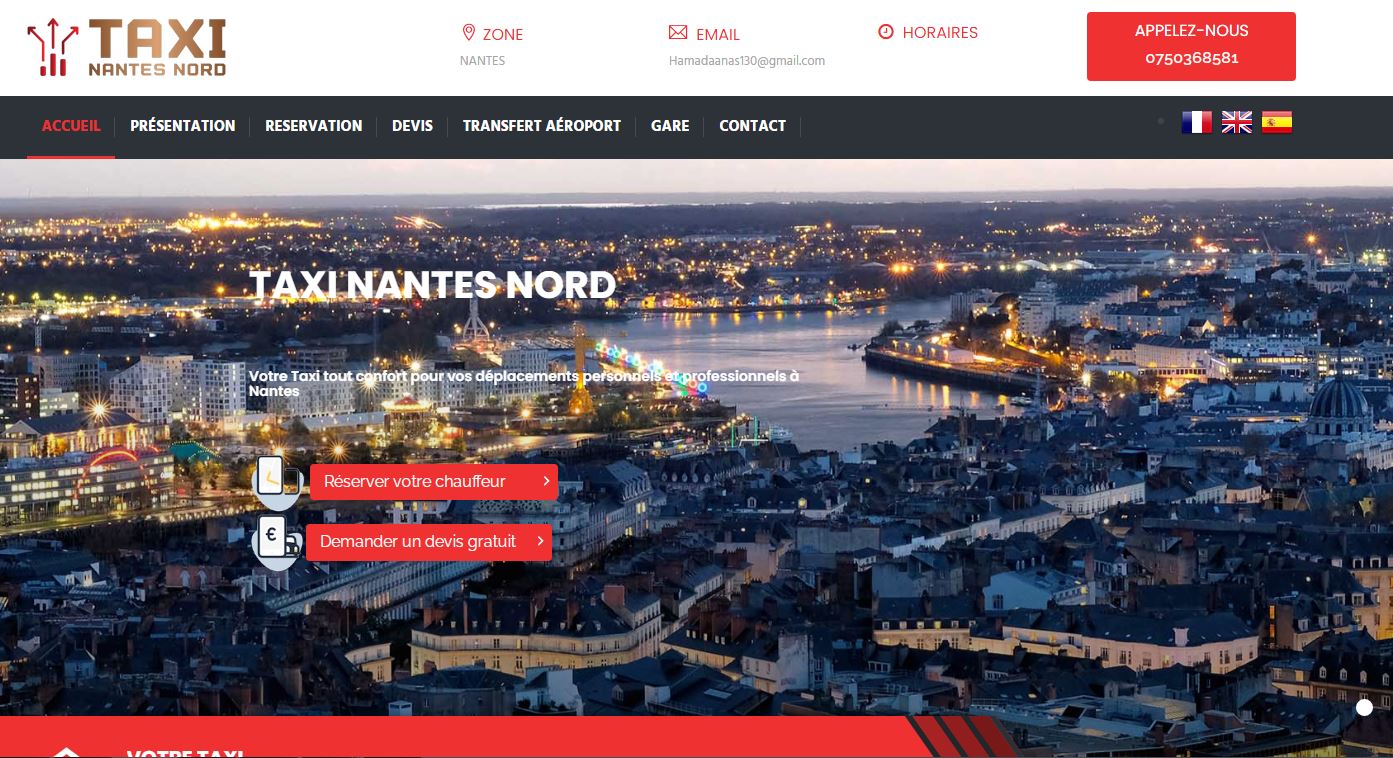The width and height of the screenshot is (1393, 758).
Task: Open the Contact page
Action: click(x=753, y=126)
